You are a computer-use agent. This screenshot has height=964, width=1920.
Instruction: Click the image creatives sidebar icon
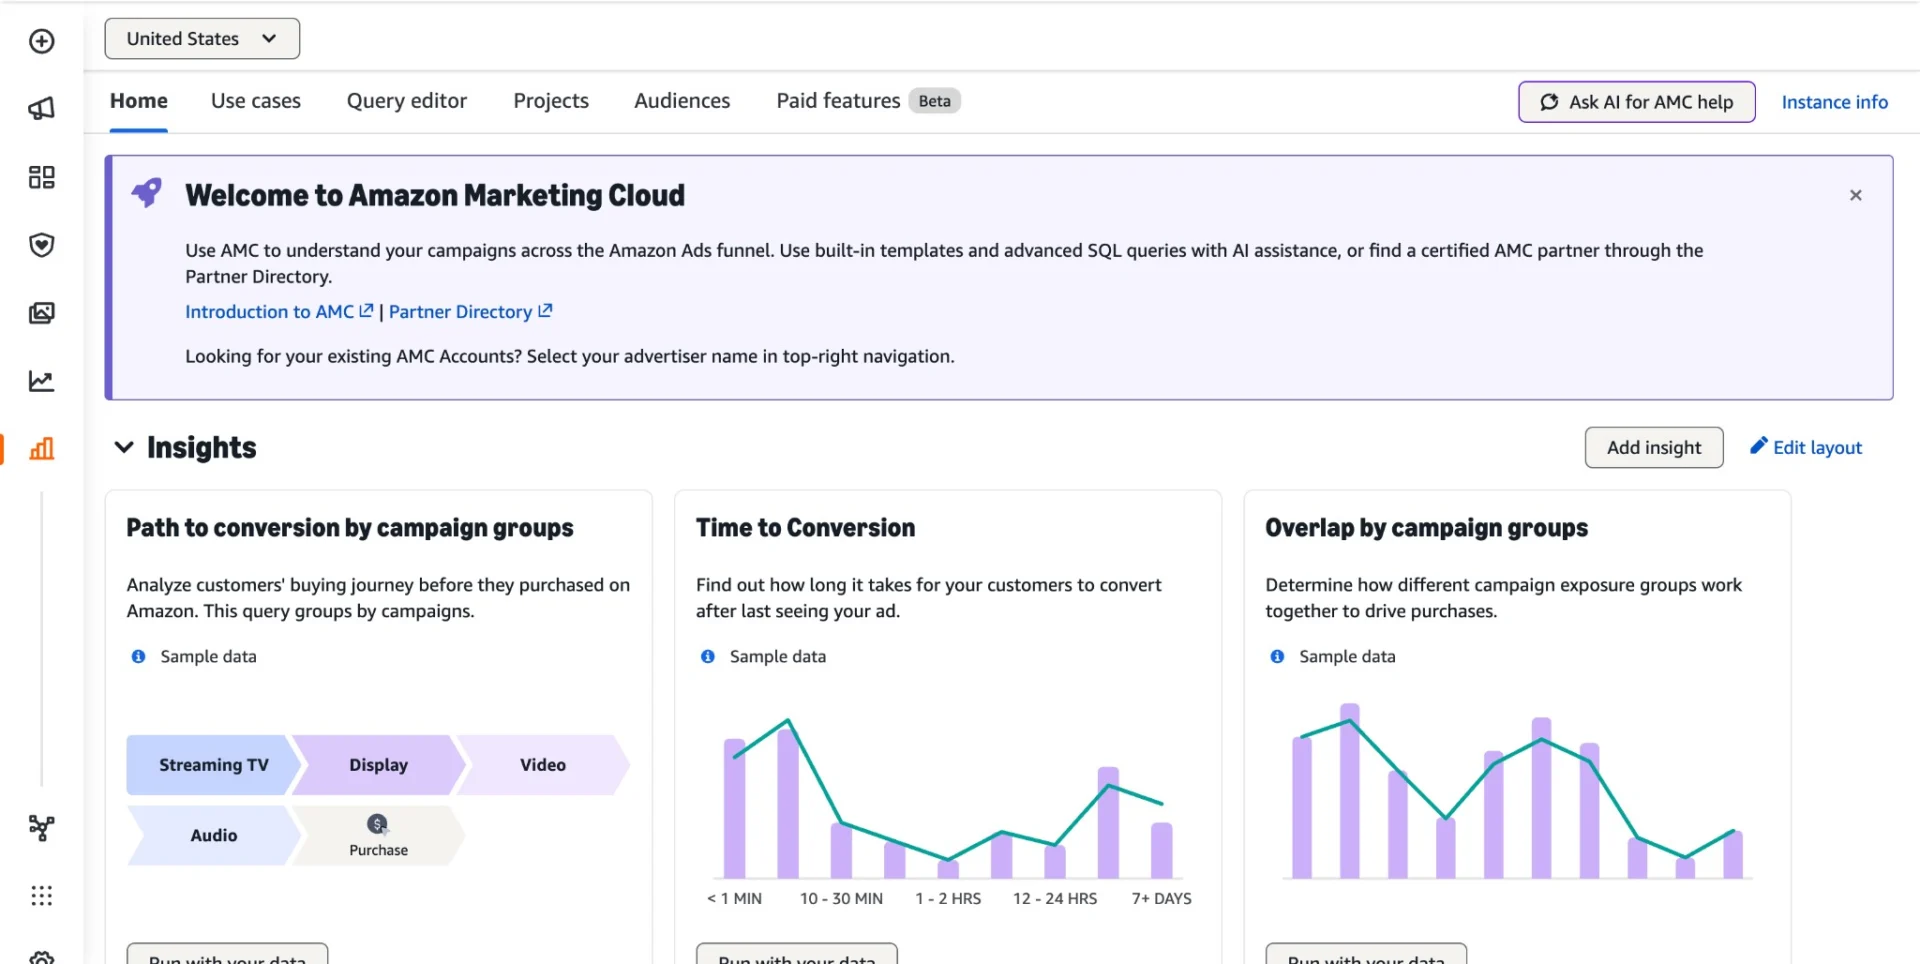point(41,313)
